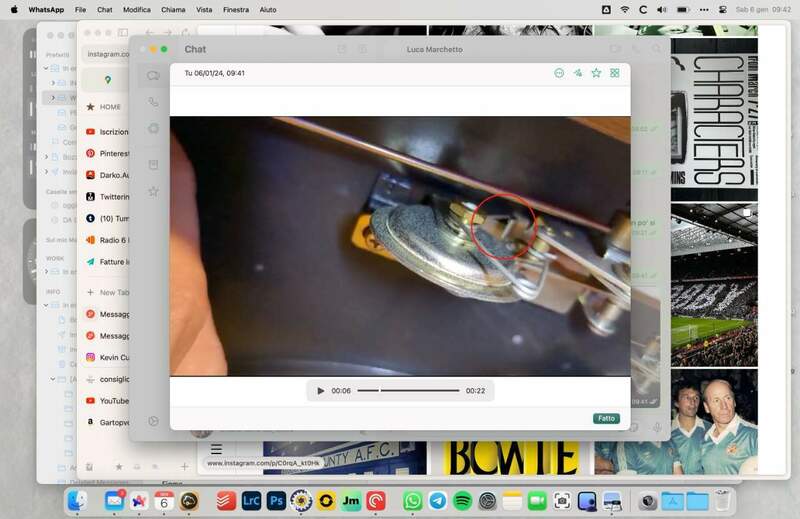Play the video in the media viewer
Image resolution: width=800 pixels, height=519 pixels.
coord(320,391)
